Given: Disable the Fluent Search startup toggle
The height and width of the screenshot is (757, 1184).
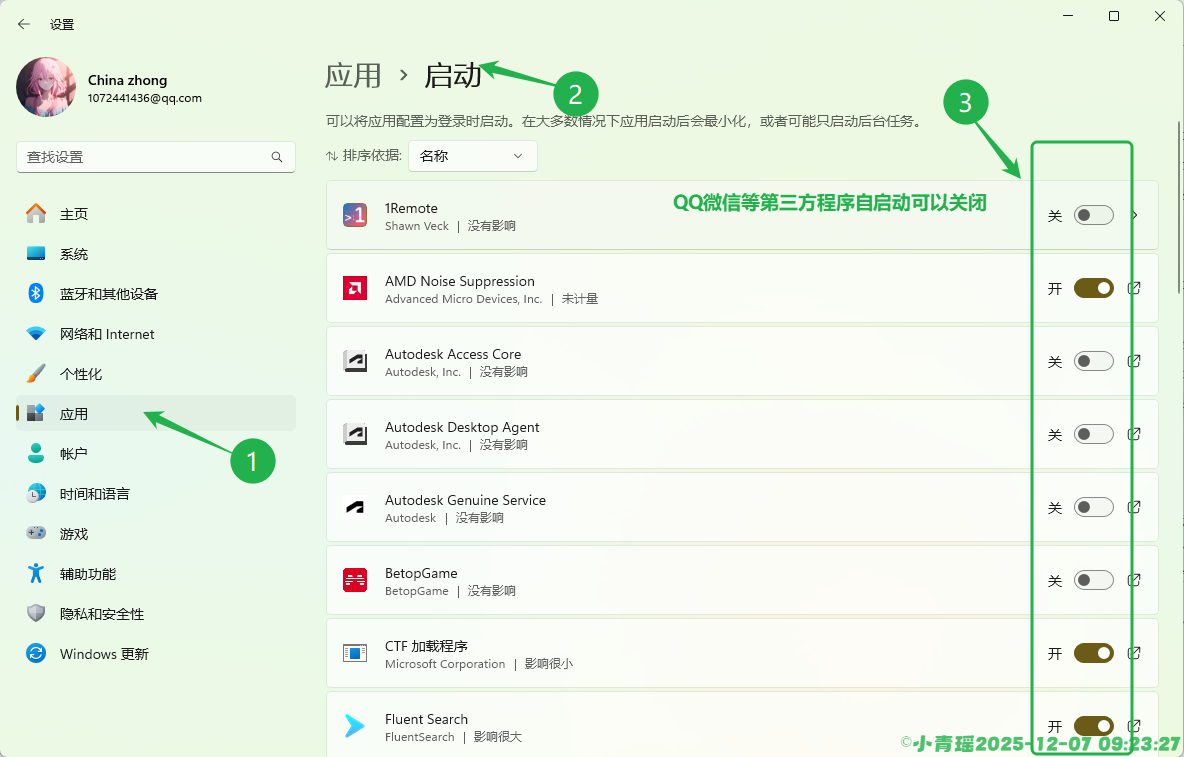Looking at the screenshot, I should [x=1093, y=726].
